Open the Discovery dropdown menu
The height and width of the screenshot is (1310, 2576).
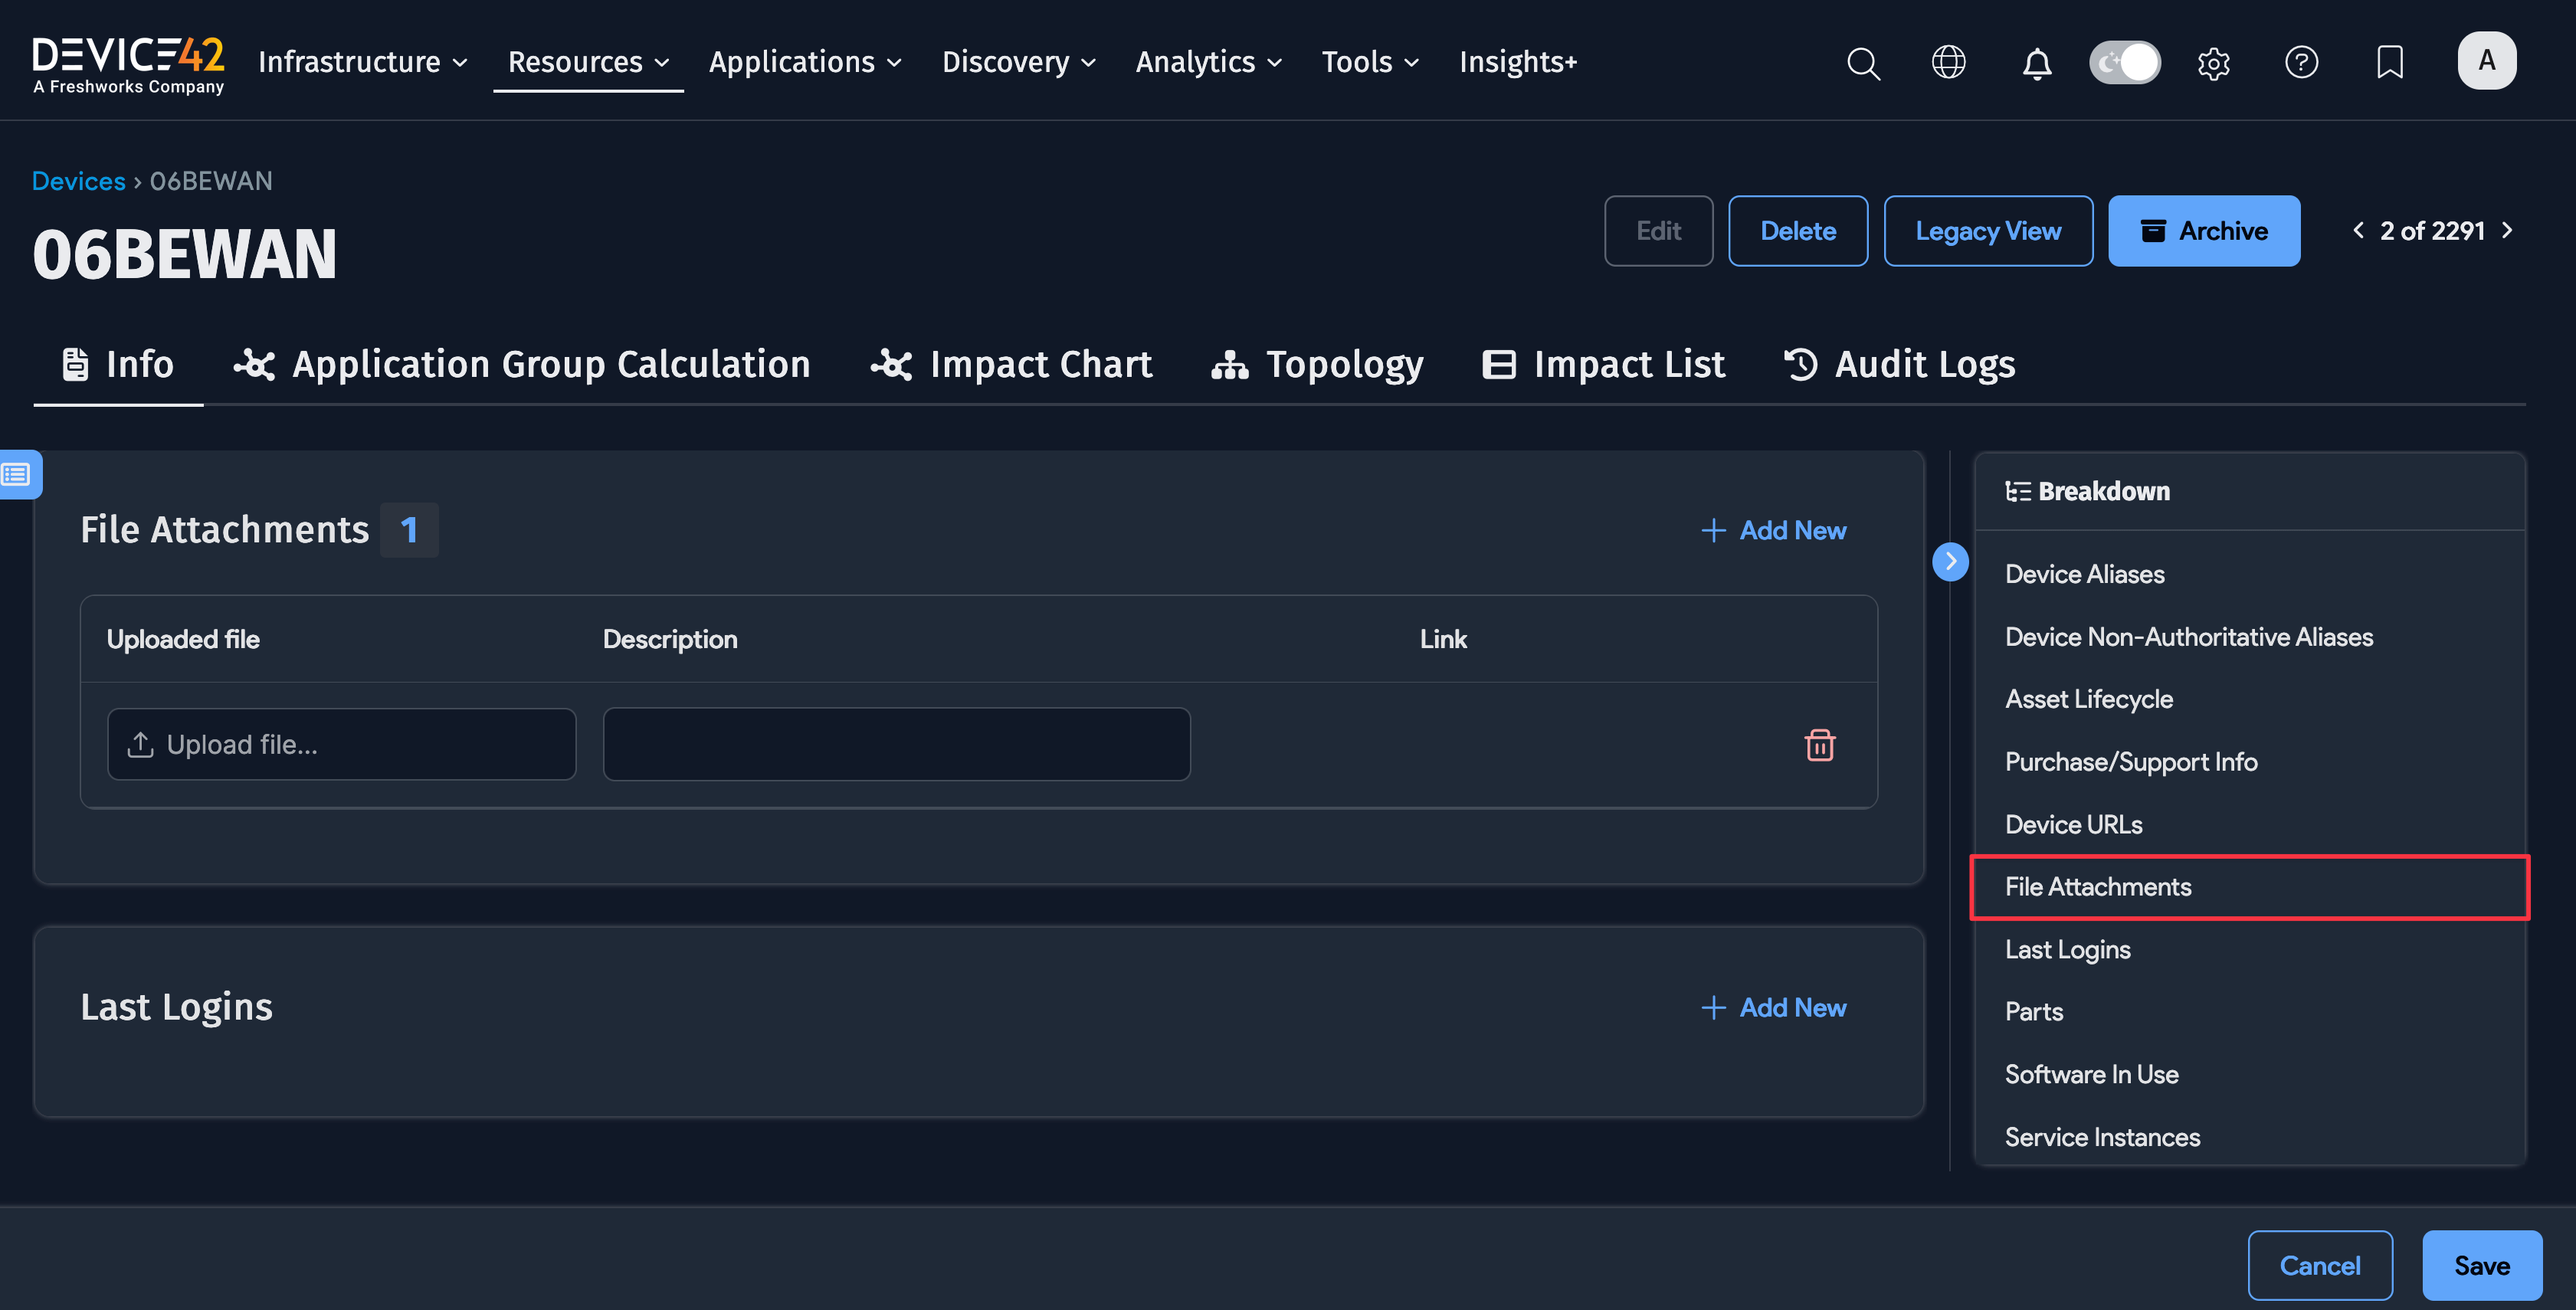click(x=1018, y=62)
